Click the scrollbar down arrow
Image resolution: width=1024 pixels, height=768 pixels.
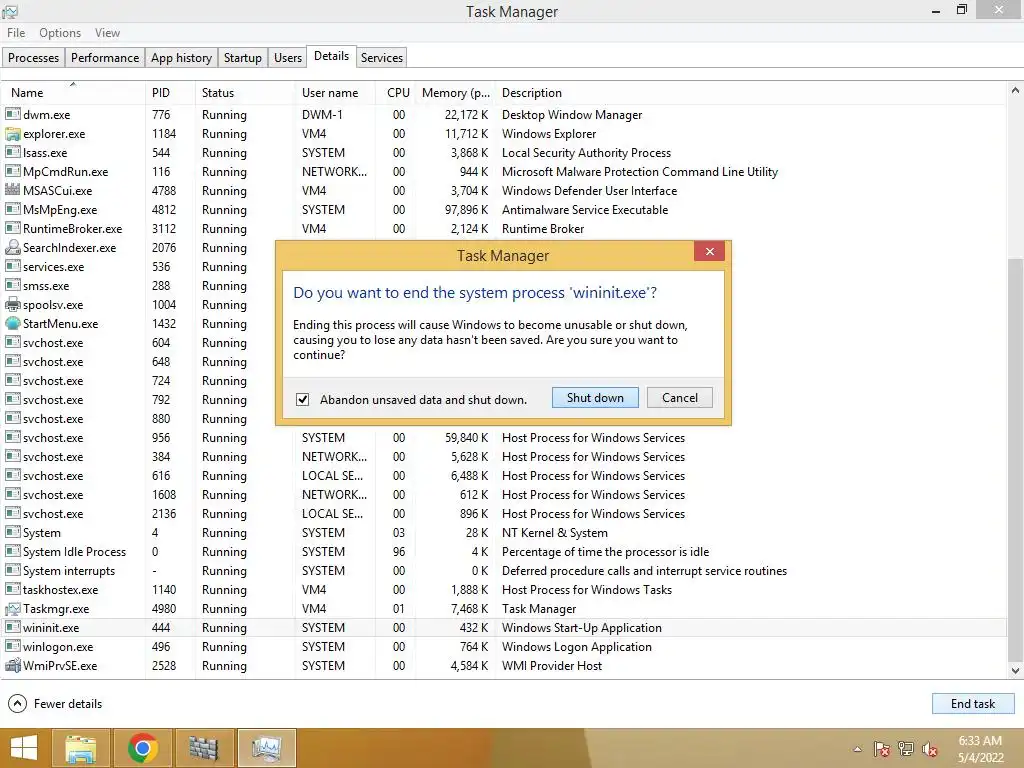[x=1015, y=670]
